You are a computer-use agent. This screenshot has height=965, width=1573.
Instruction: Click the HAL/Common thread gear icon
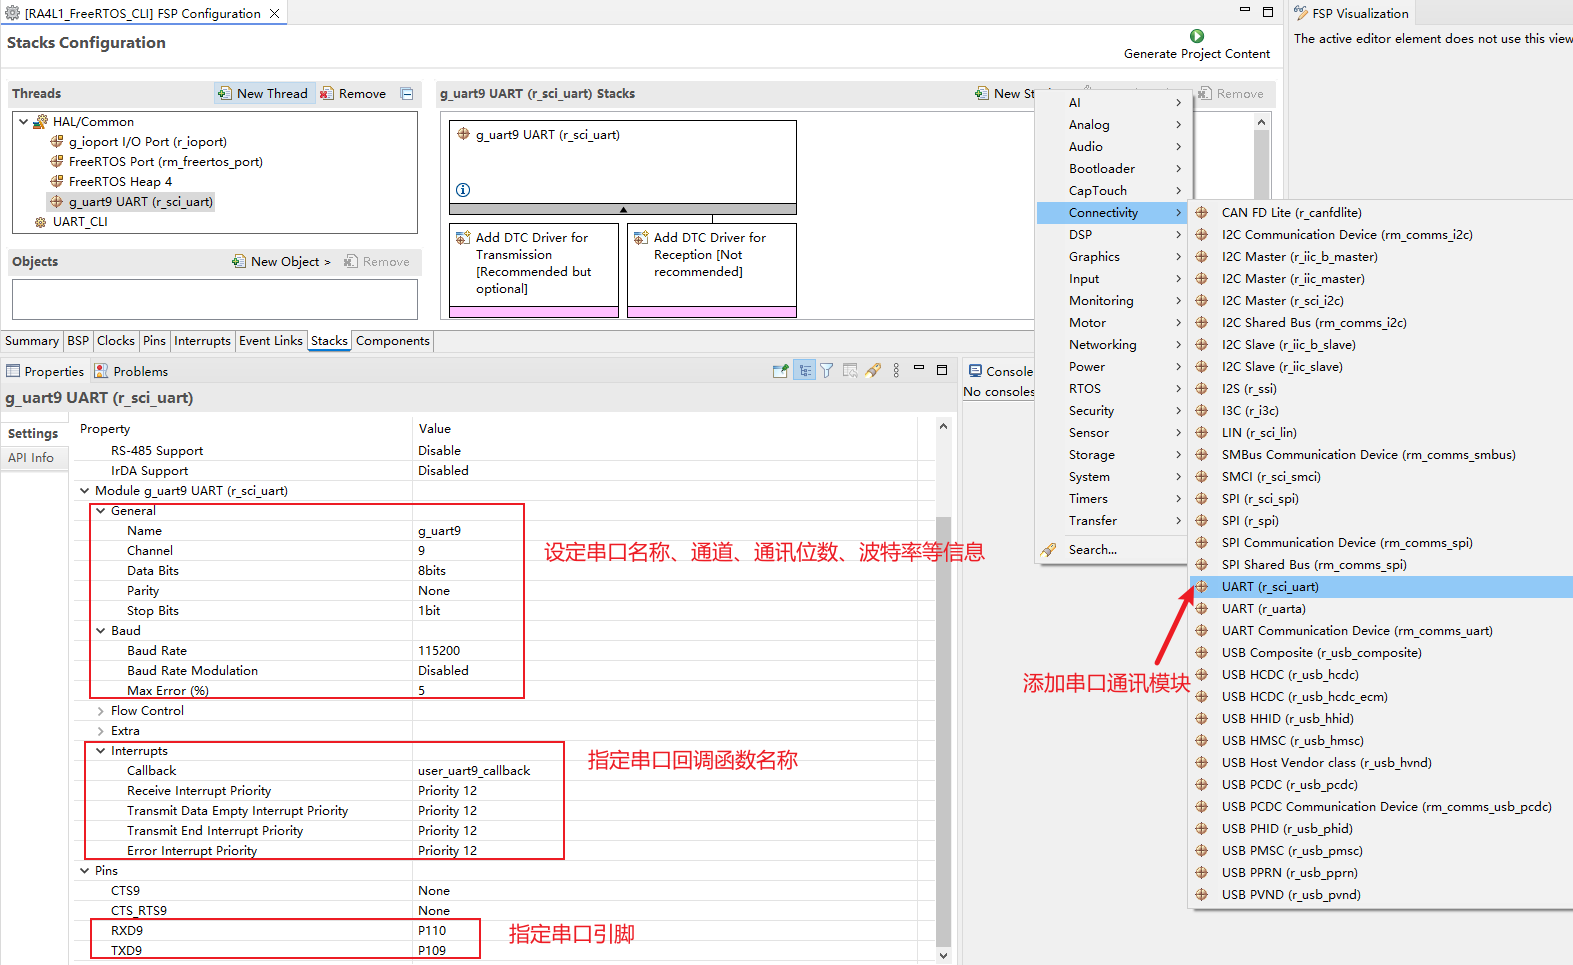(41, 122)
